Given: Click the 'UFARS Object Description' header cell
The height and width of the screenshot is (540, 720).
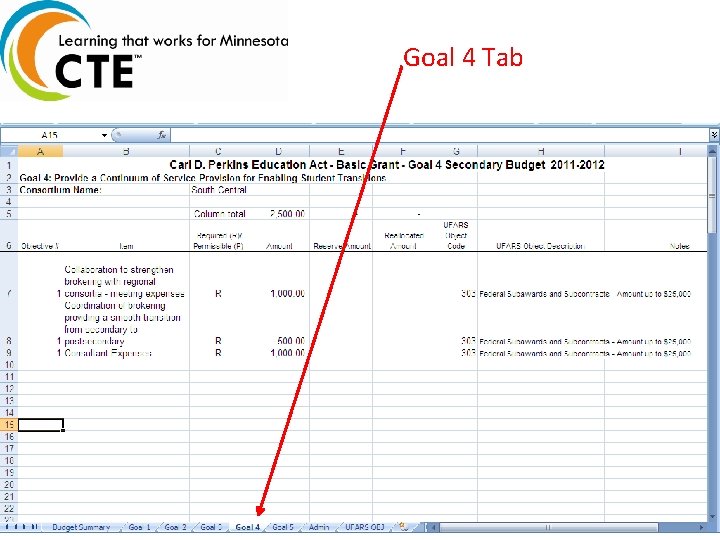Looking at the screenshot, I should pyautogui.click(x=541, y=246).
